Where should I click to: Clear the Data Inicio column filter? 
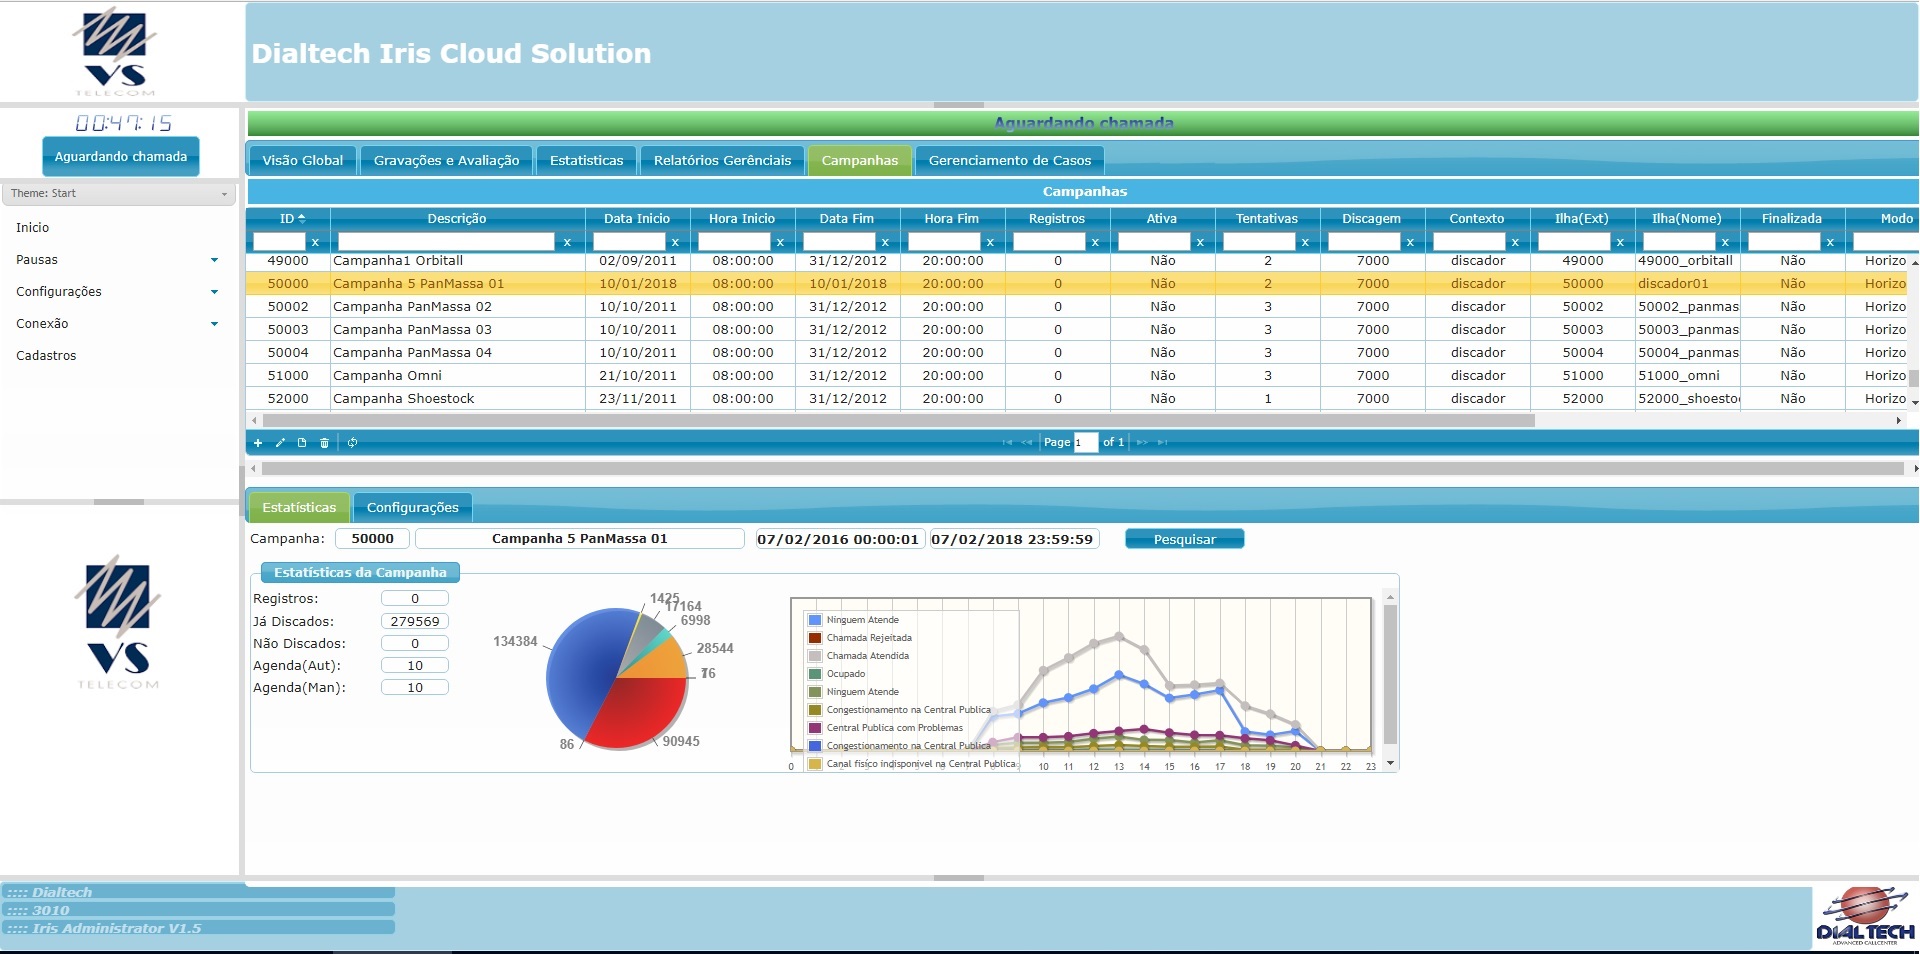pos(675,242)
